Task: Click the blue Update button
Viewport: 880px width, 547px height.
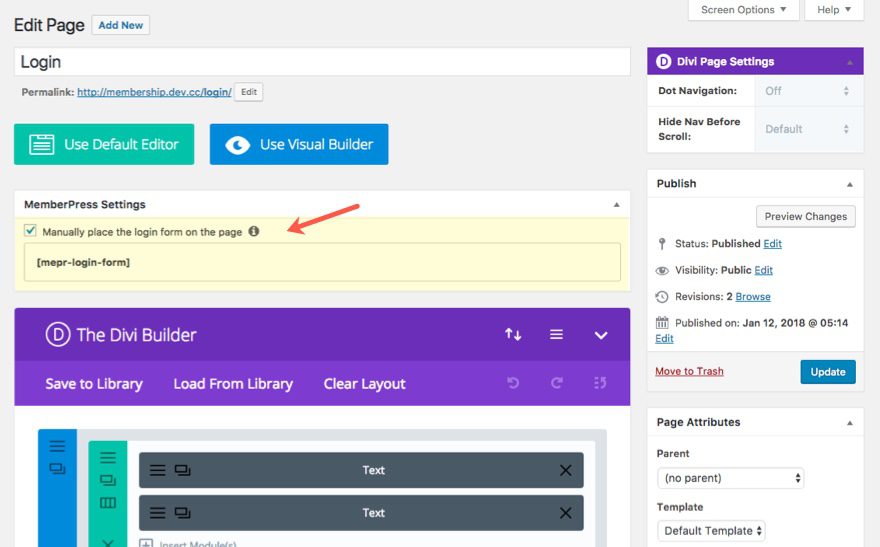Action: [828, 372]
